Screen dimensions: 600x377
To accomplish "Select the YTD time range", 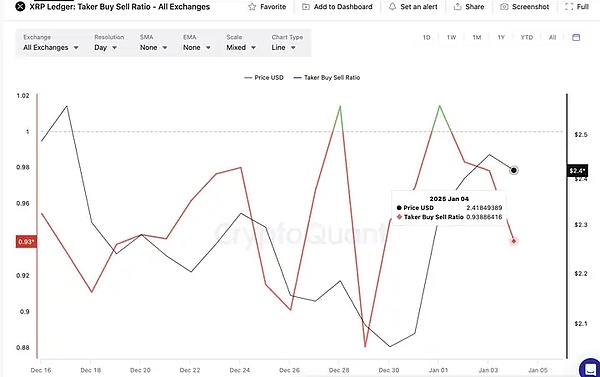I will (x=527, y=38).
